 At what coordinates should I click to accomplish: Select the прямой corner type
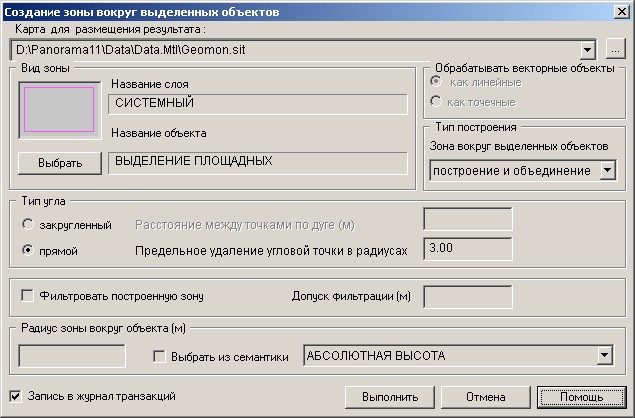[x=29, y=250]
